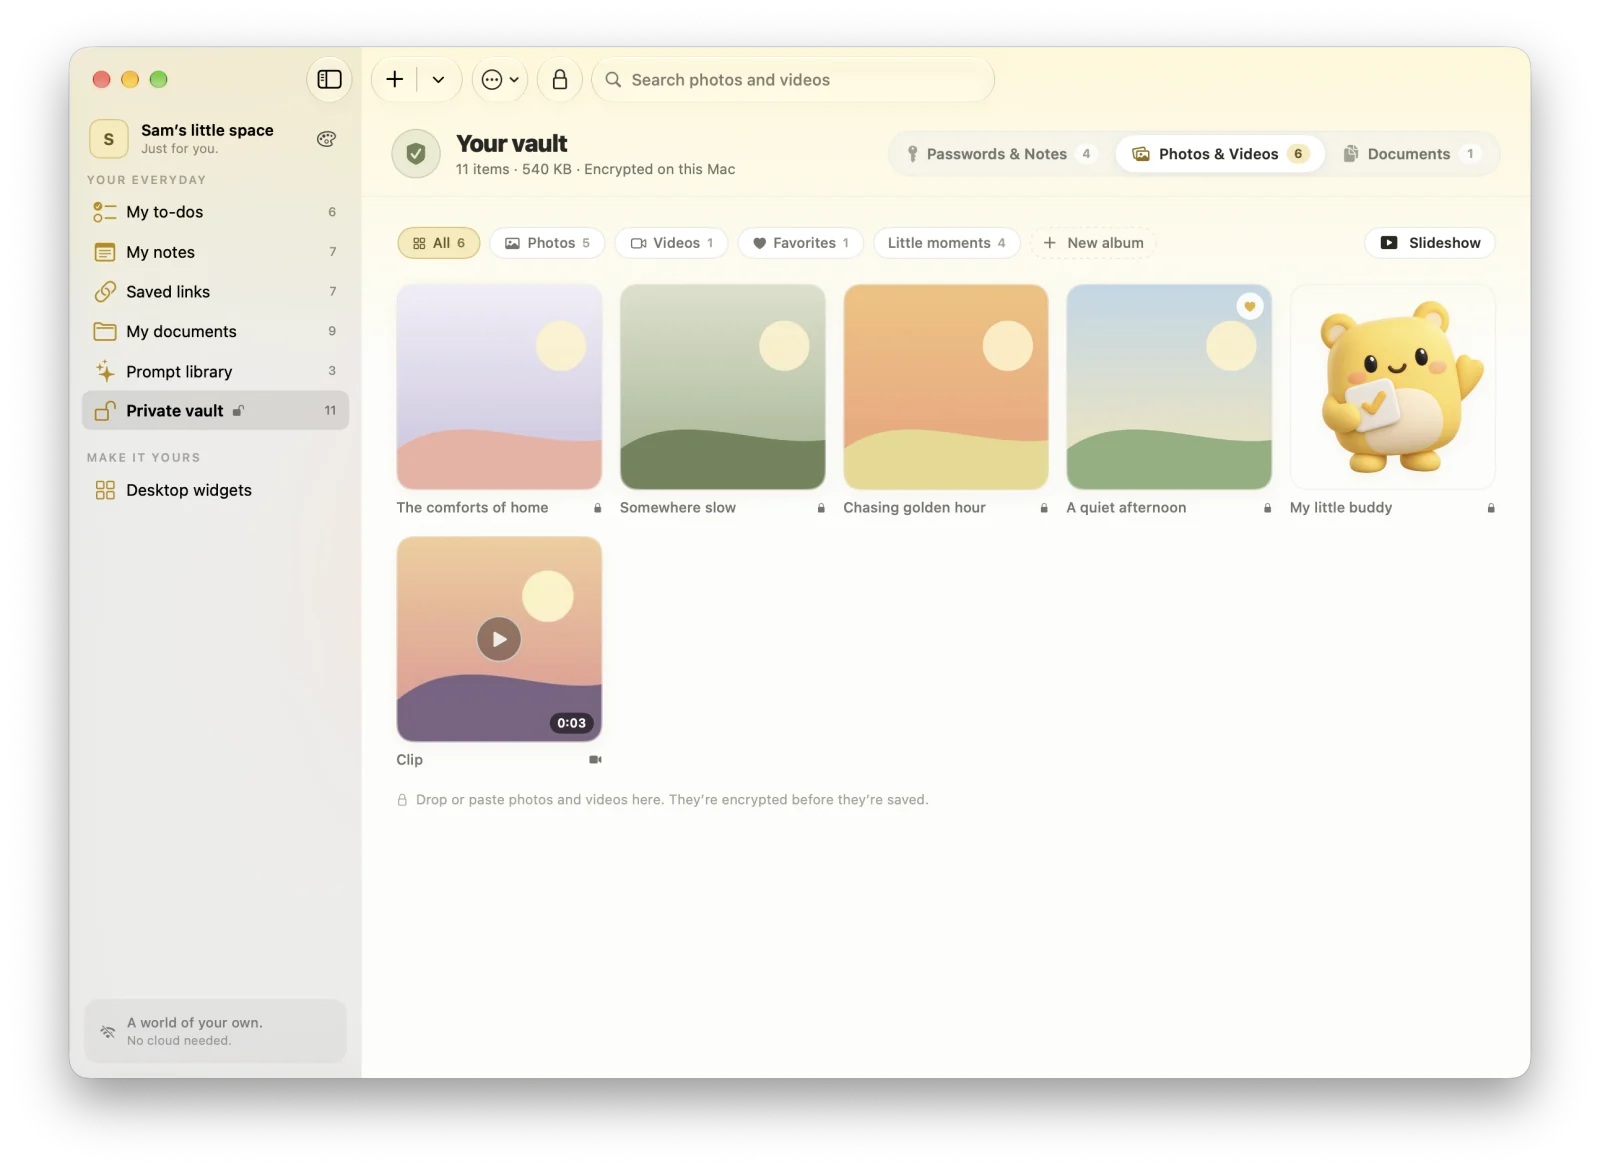The image size is (1600, 1170).
Task: Play the Clip video
Action: (499, 639)
